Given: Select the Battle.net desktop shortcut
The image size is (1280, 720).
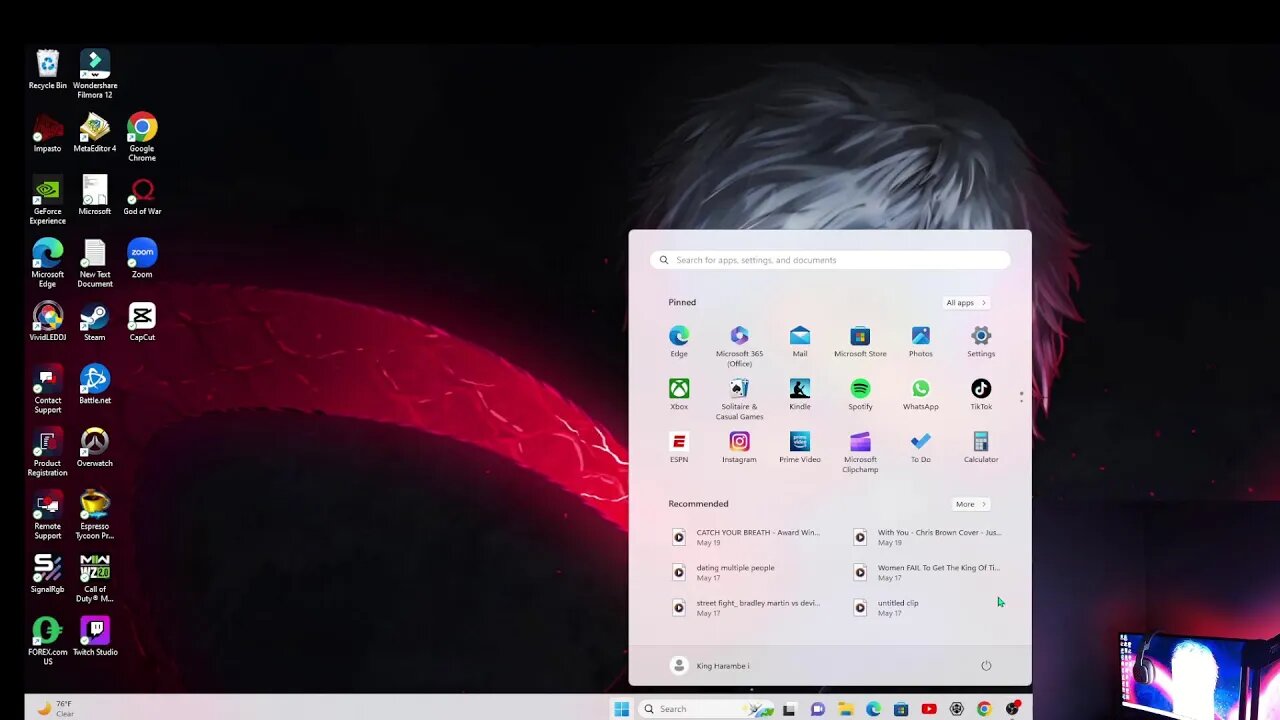Looking at the screenshot, I should point(95,385).
